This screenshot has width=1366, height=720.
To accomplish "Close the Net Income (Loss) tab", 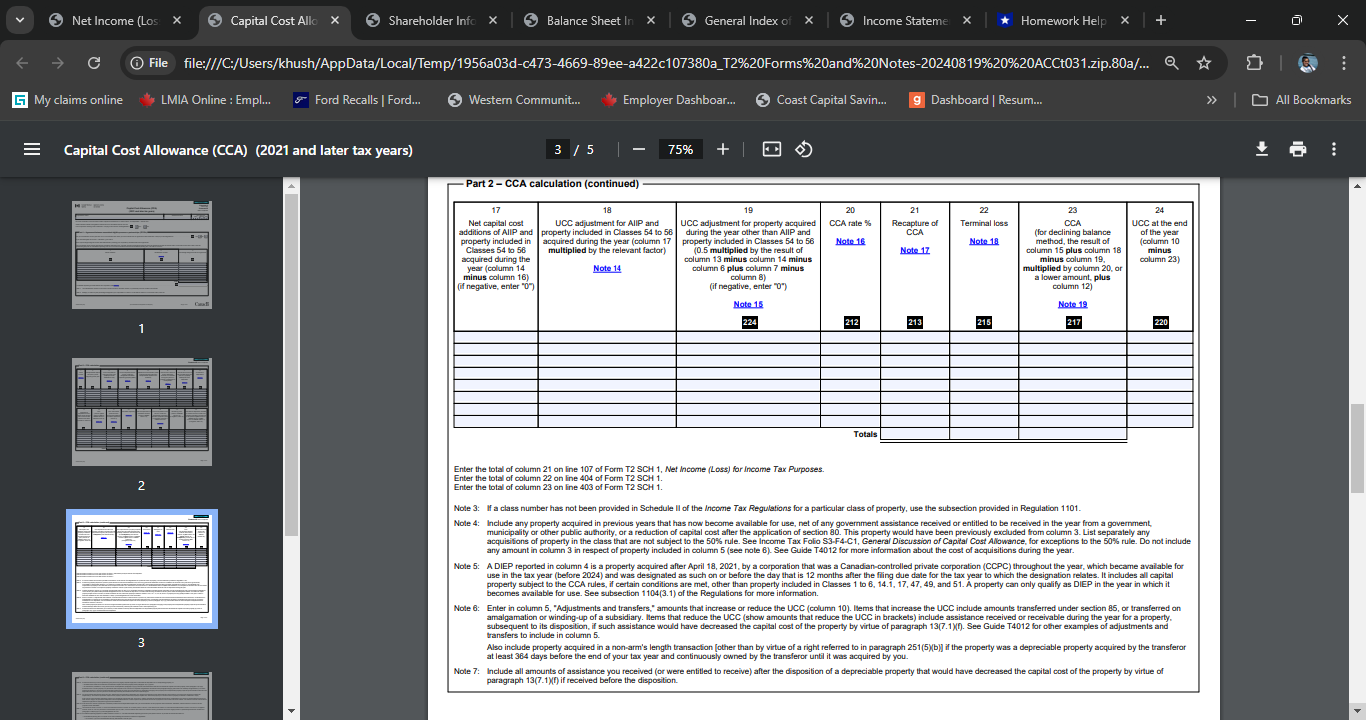I will [177, 20].
